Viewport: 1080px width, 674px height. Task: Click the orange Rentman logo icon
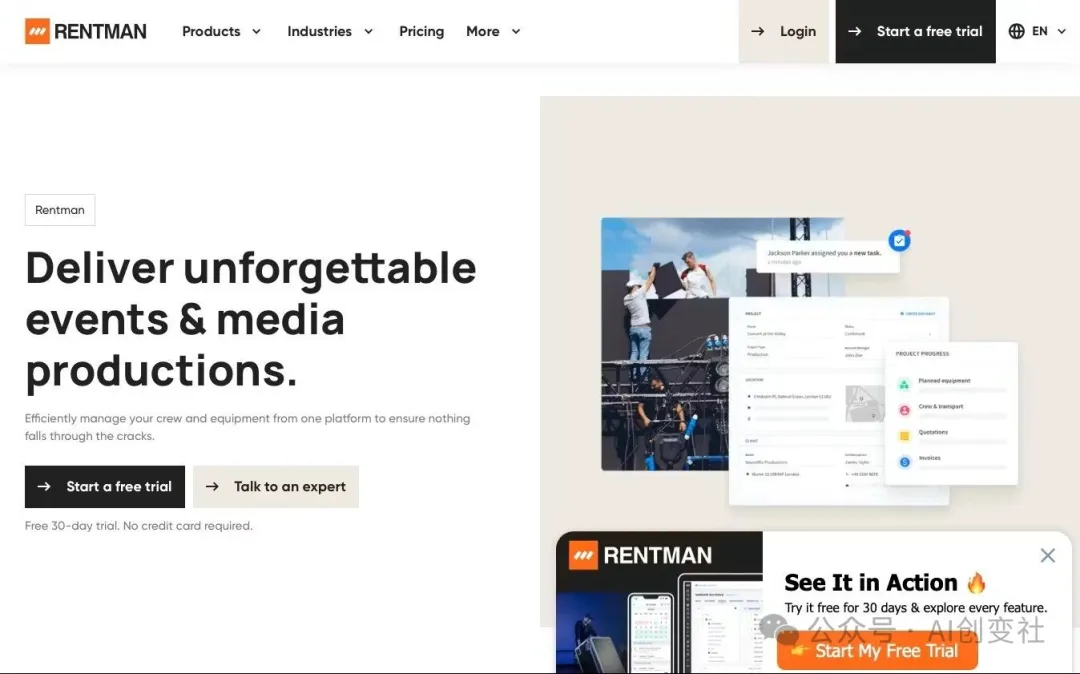[37, 31]
